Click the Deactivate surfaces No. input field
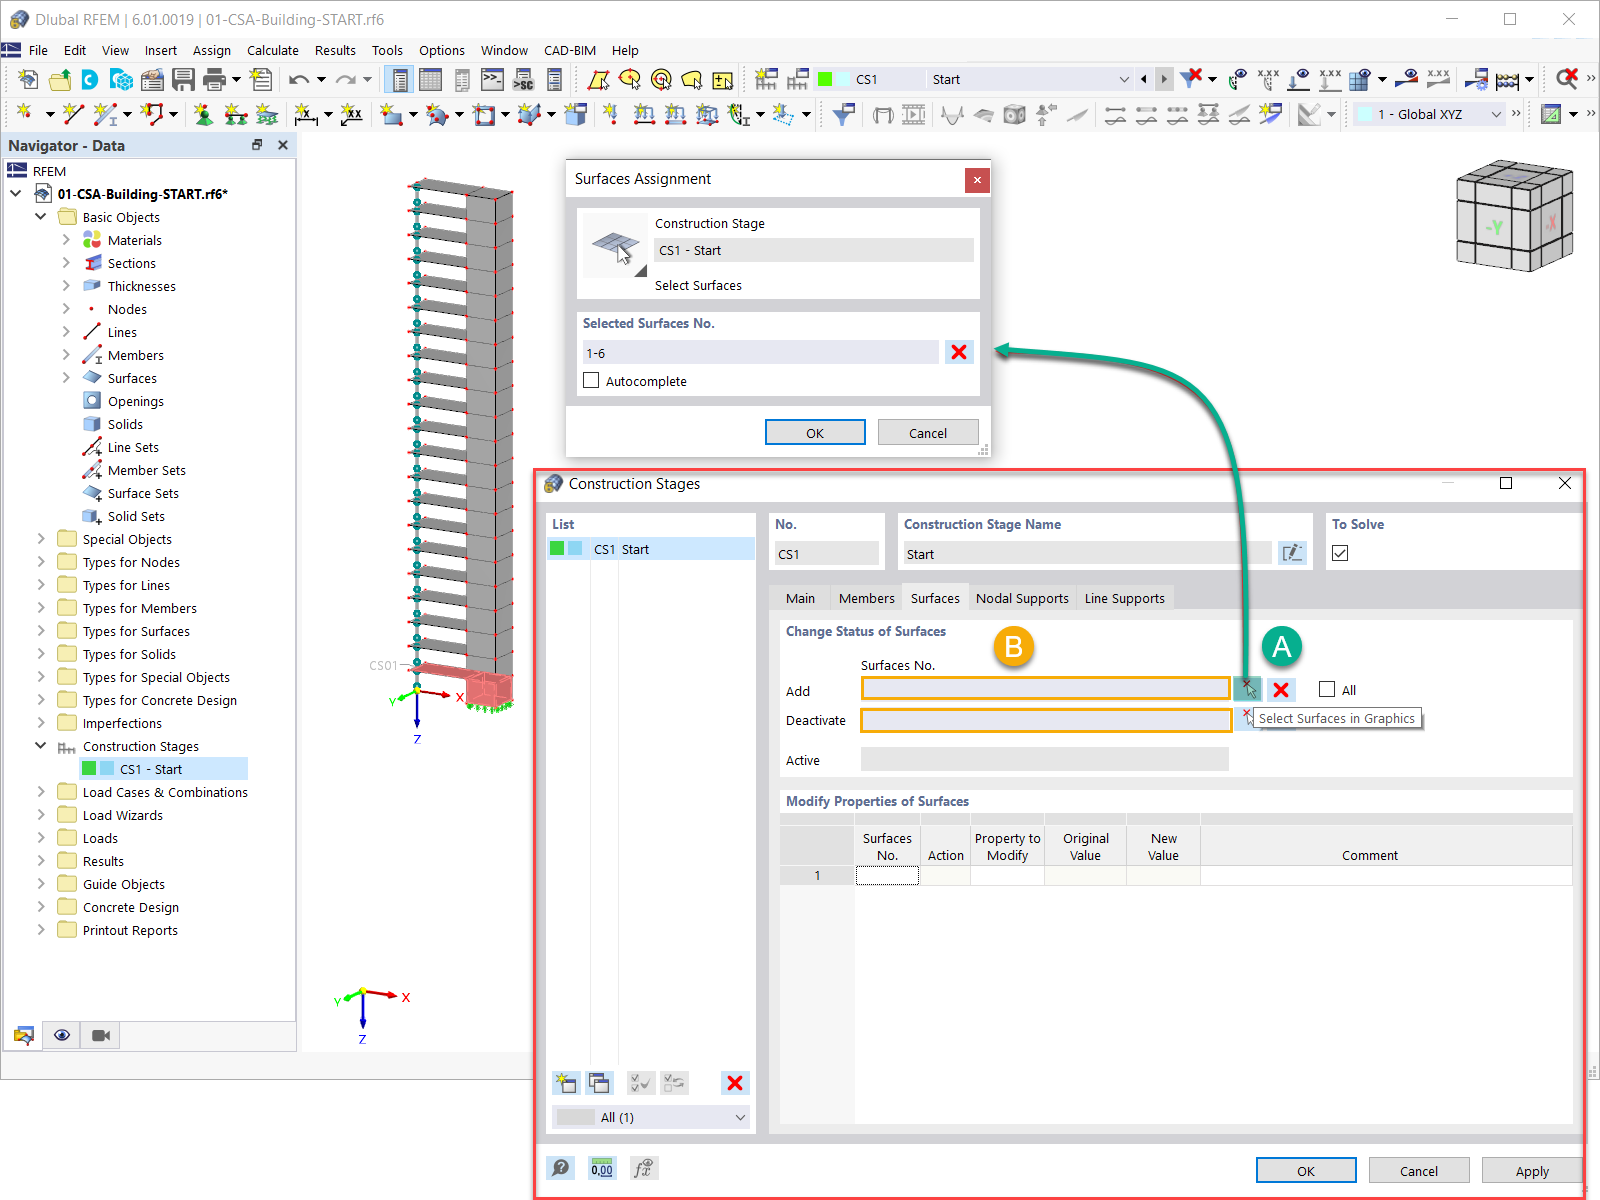The height and width of the screenshot is (1200, 1600). pyautogui.click(x=1045, y=720)
